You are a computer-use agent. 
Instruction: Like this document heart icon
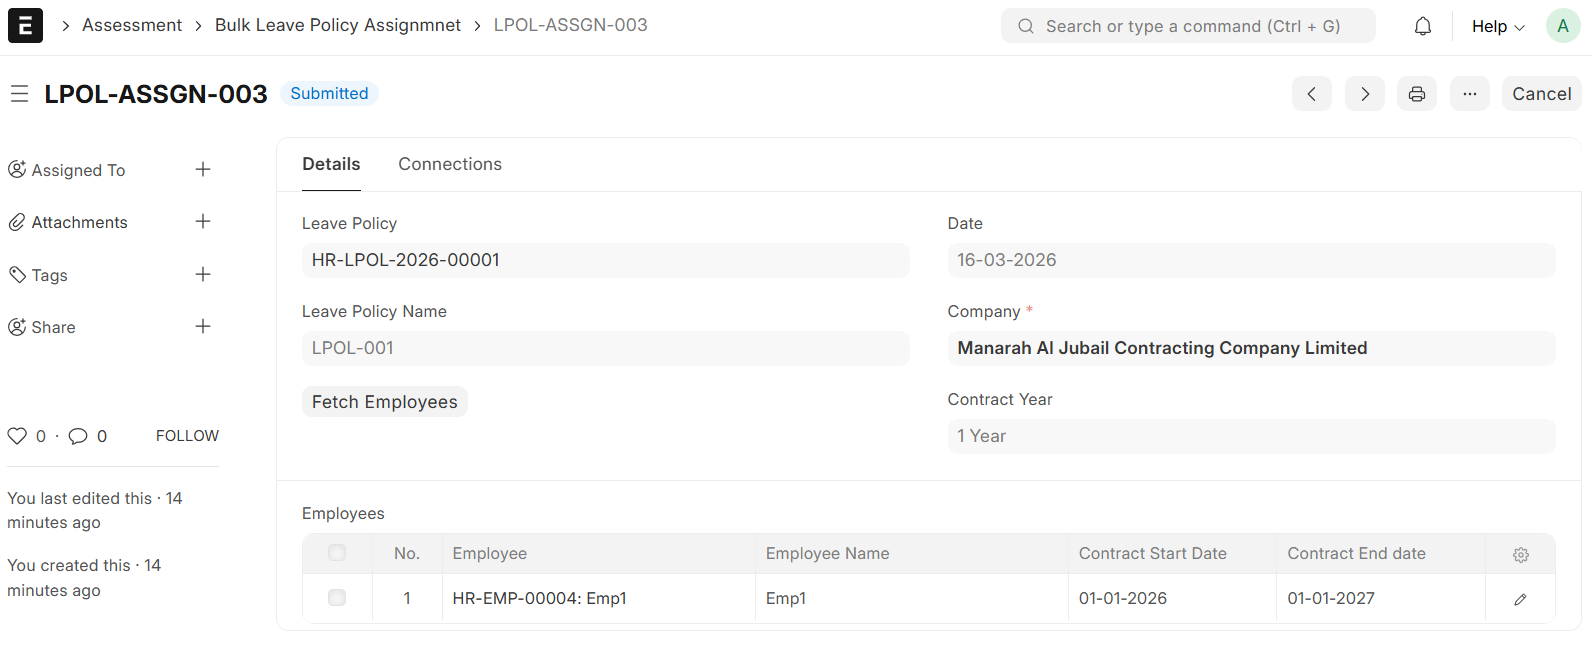[x=17, y=436]
